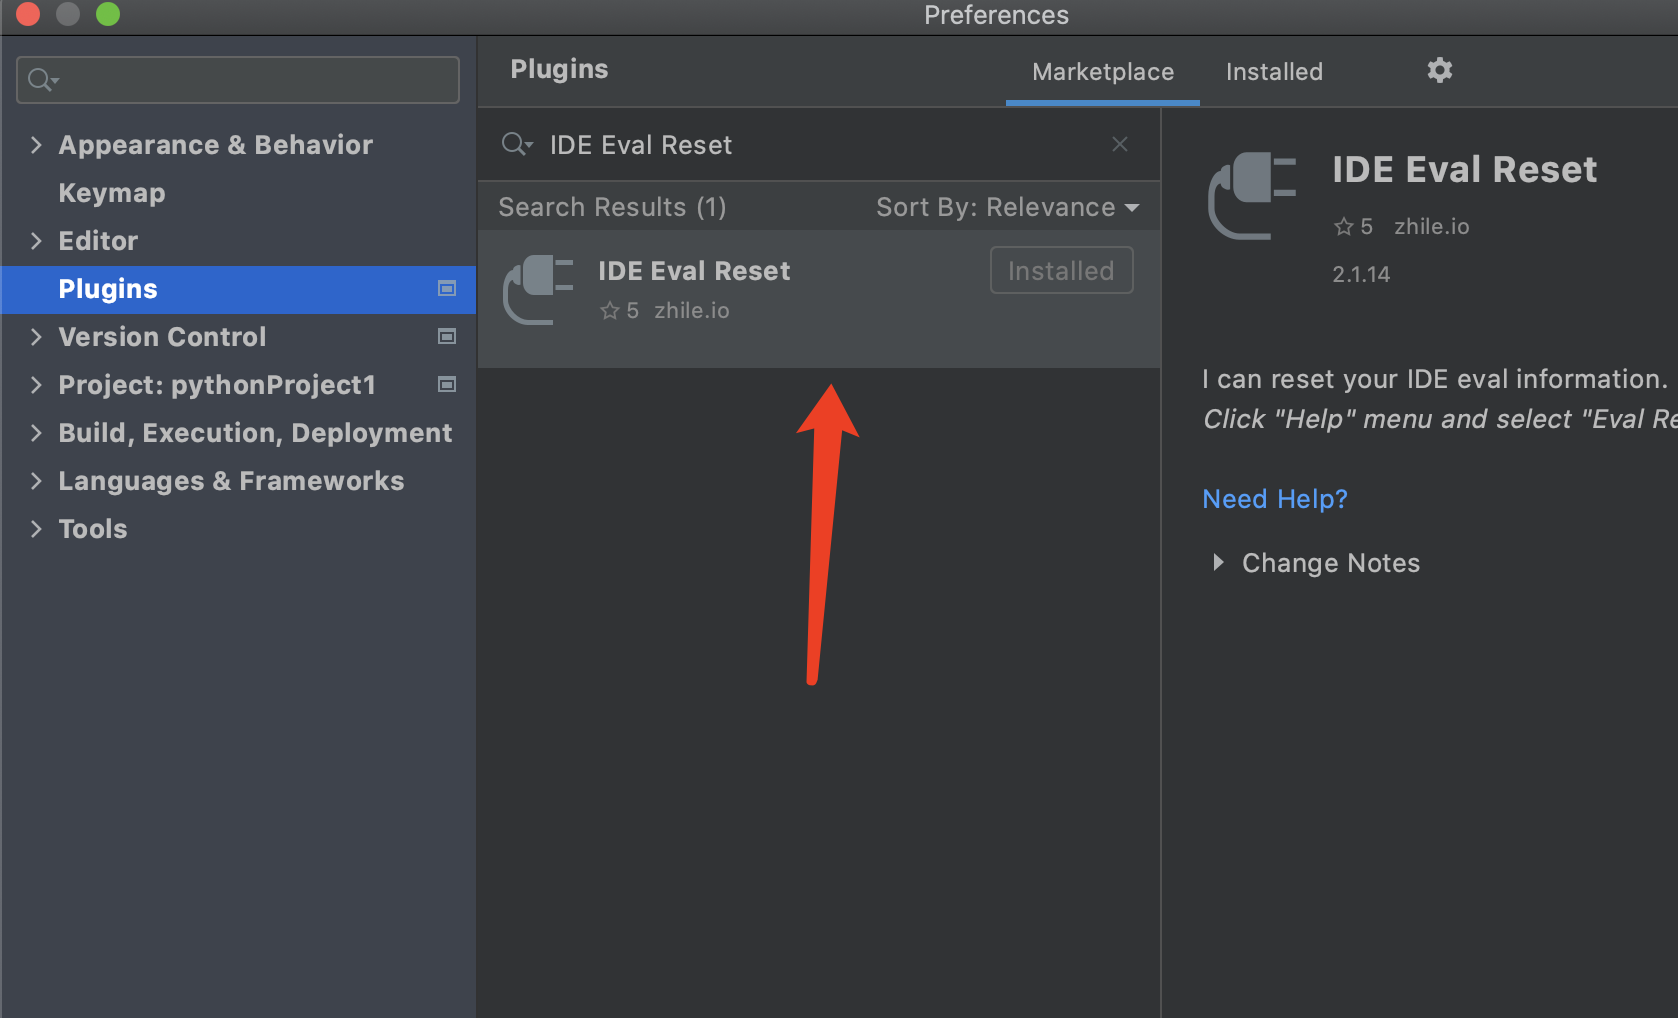This screenshot has height=1018, width=1678.
Task: Click the IDE Eval Reset result title
Action: (x=694, y=271)
